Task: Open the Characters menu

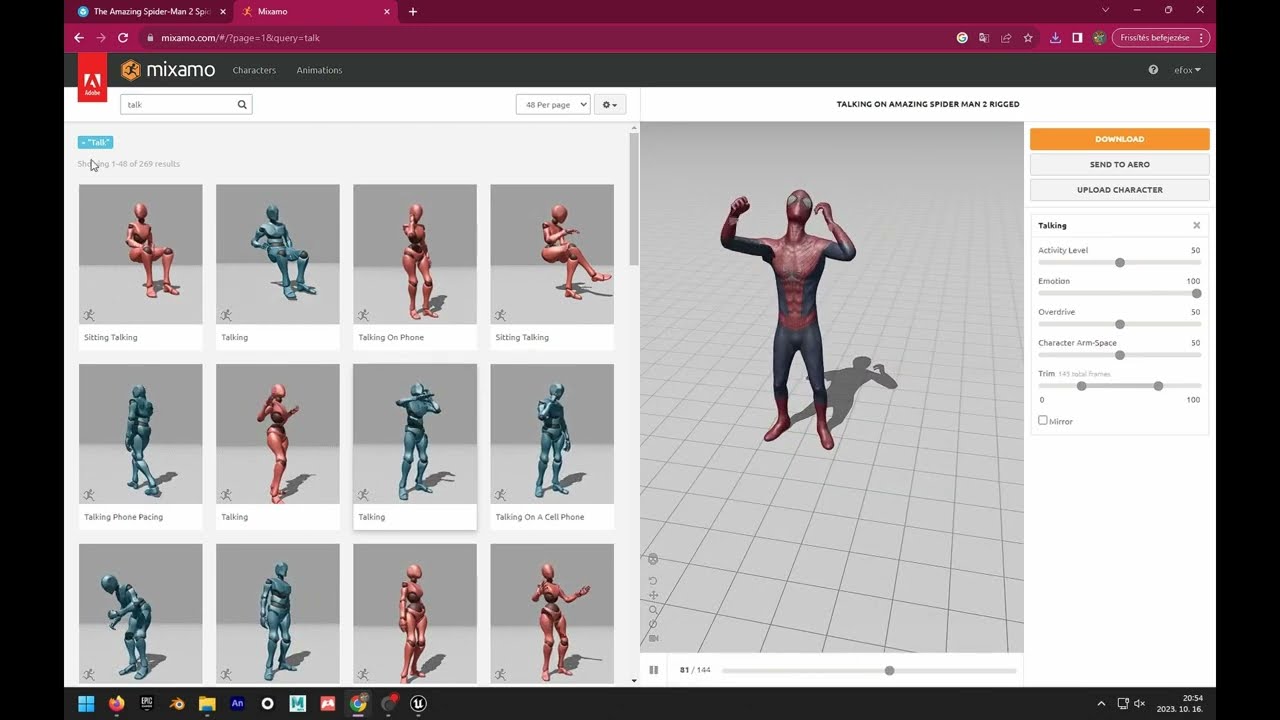Action: coord(254,70)
